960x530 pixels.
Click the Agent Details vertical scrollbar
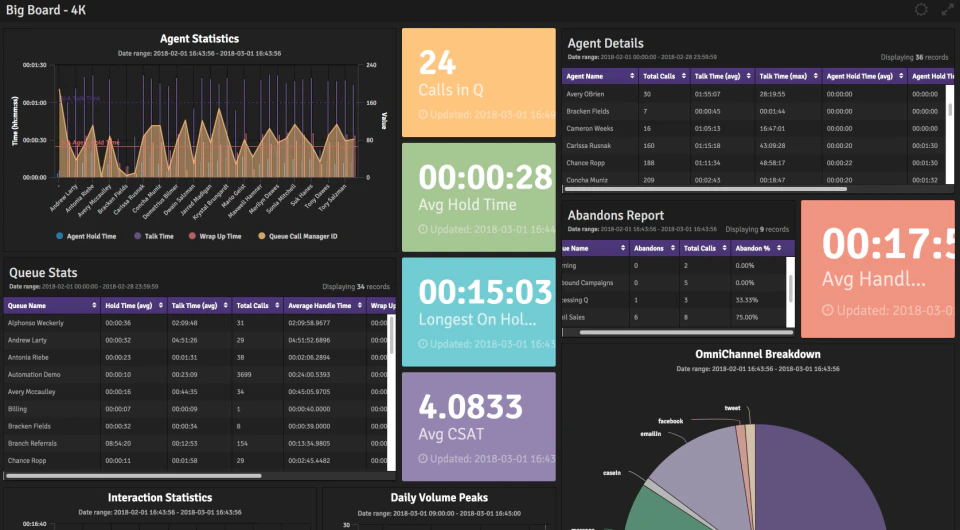(950, 109)
